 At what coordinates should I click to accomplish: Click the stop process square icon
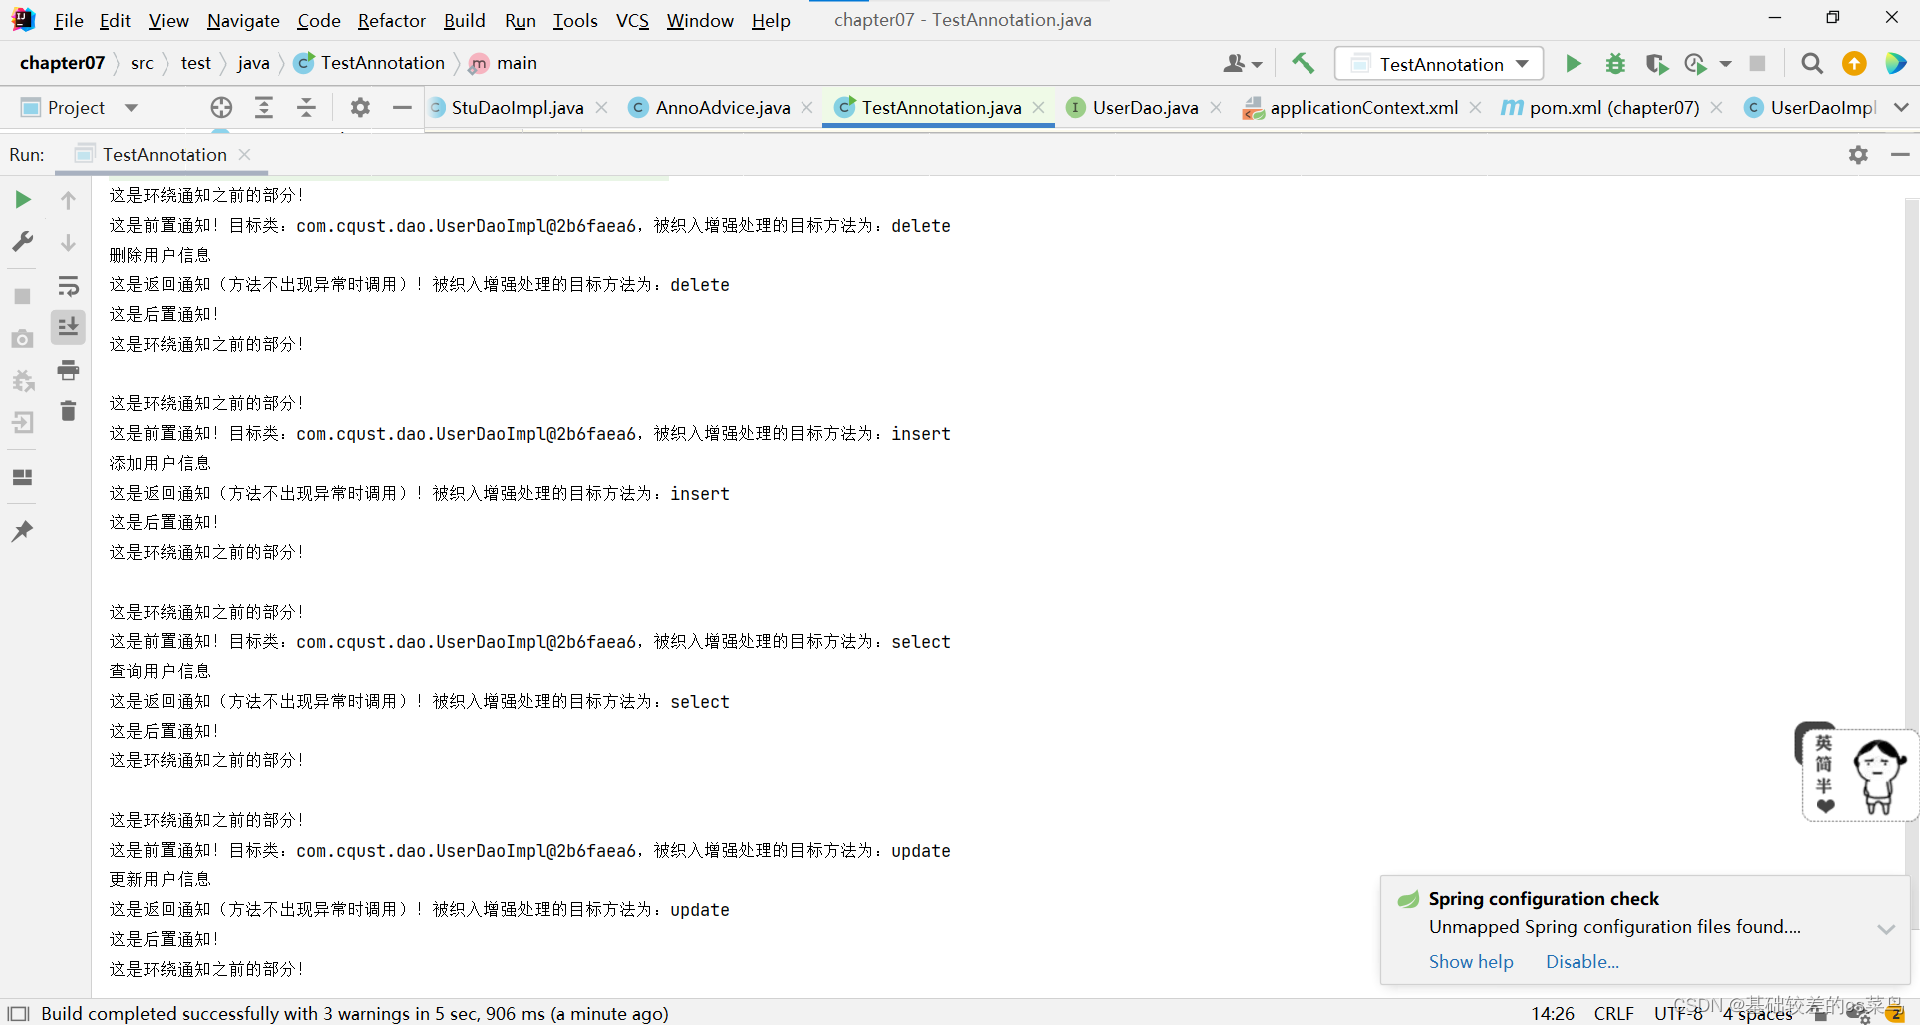point(22,296)
